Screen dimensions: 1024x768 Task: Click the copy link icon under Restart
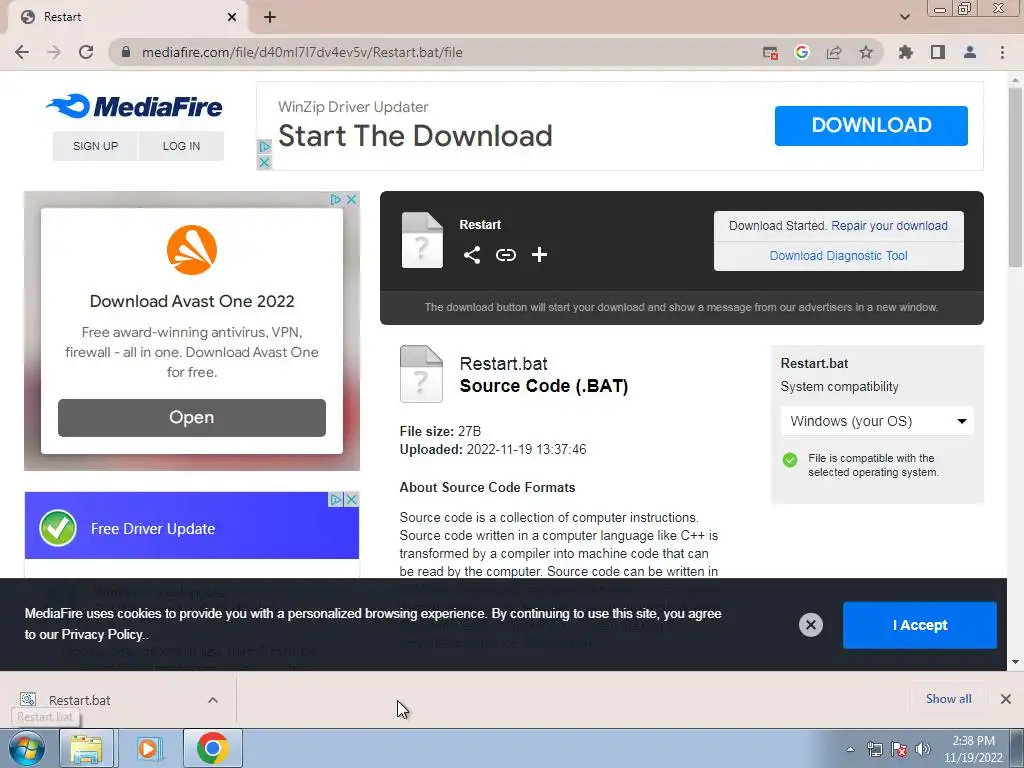pos(505,255)
